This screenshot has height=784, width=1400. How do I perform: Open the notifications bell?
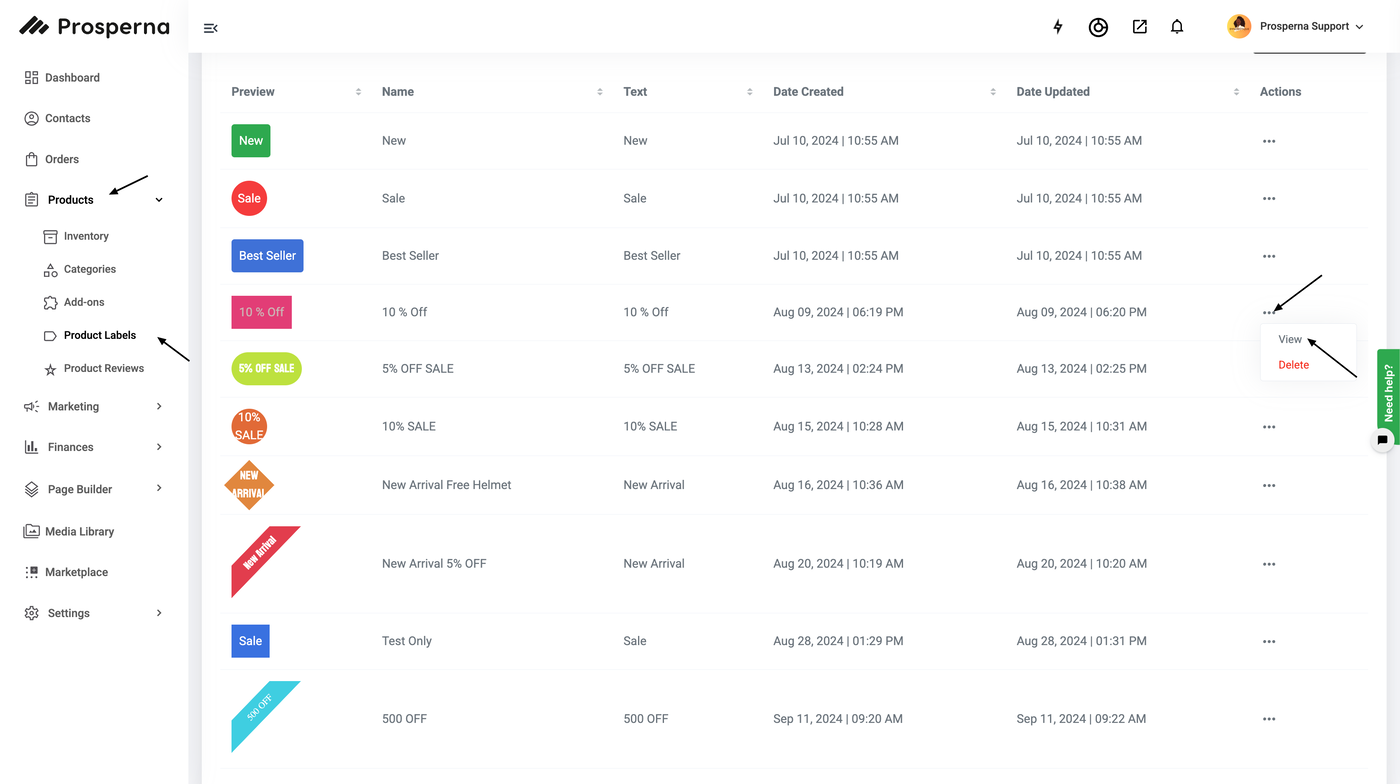click(x=1177, y=27)
